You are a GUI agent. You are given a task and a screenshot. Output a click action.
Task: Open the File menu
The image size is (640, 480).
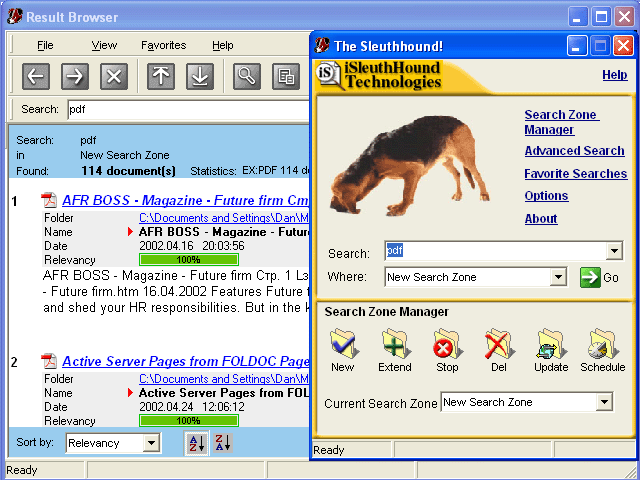point(45,45)
